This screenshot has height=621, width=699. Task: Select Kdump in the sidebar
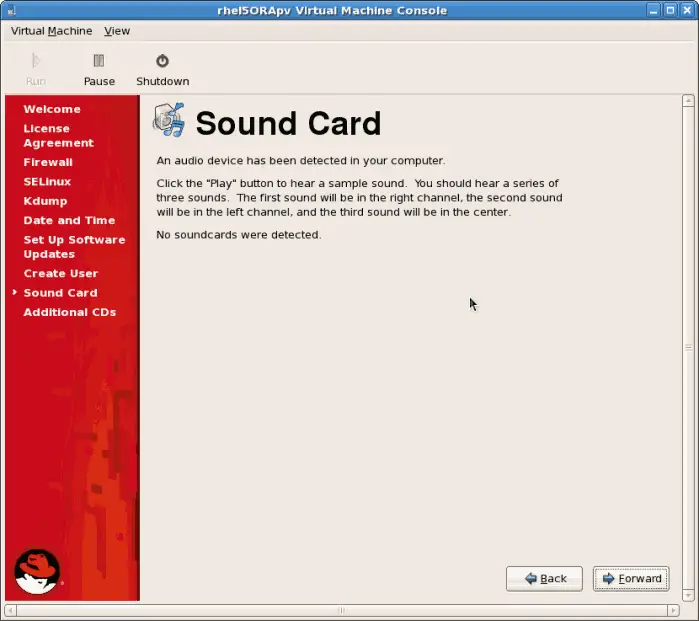(x=45, y=201)
